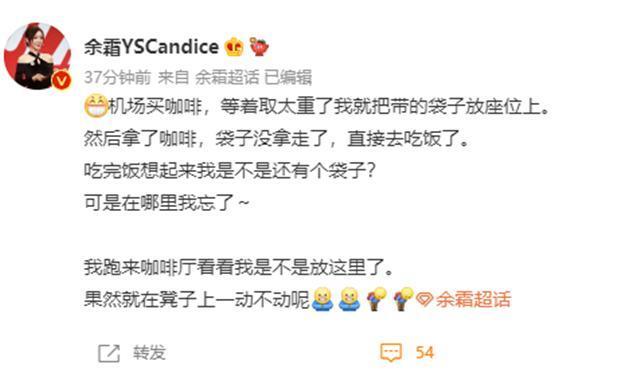Click the post text line 我跑来咖啡厅看看
Image resolution: width=640 pixels, height=392 pixels.
click(239, 267)
